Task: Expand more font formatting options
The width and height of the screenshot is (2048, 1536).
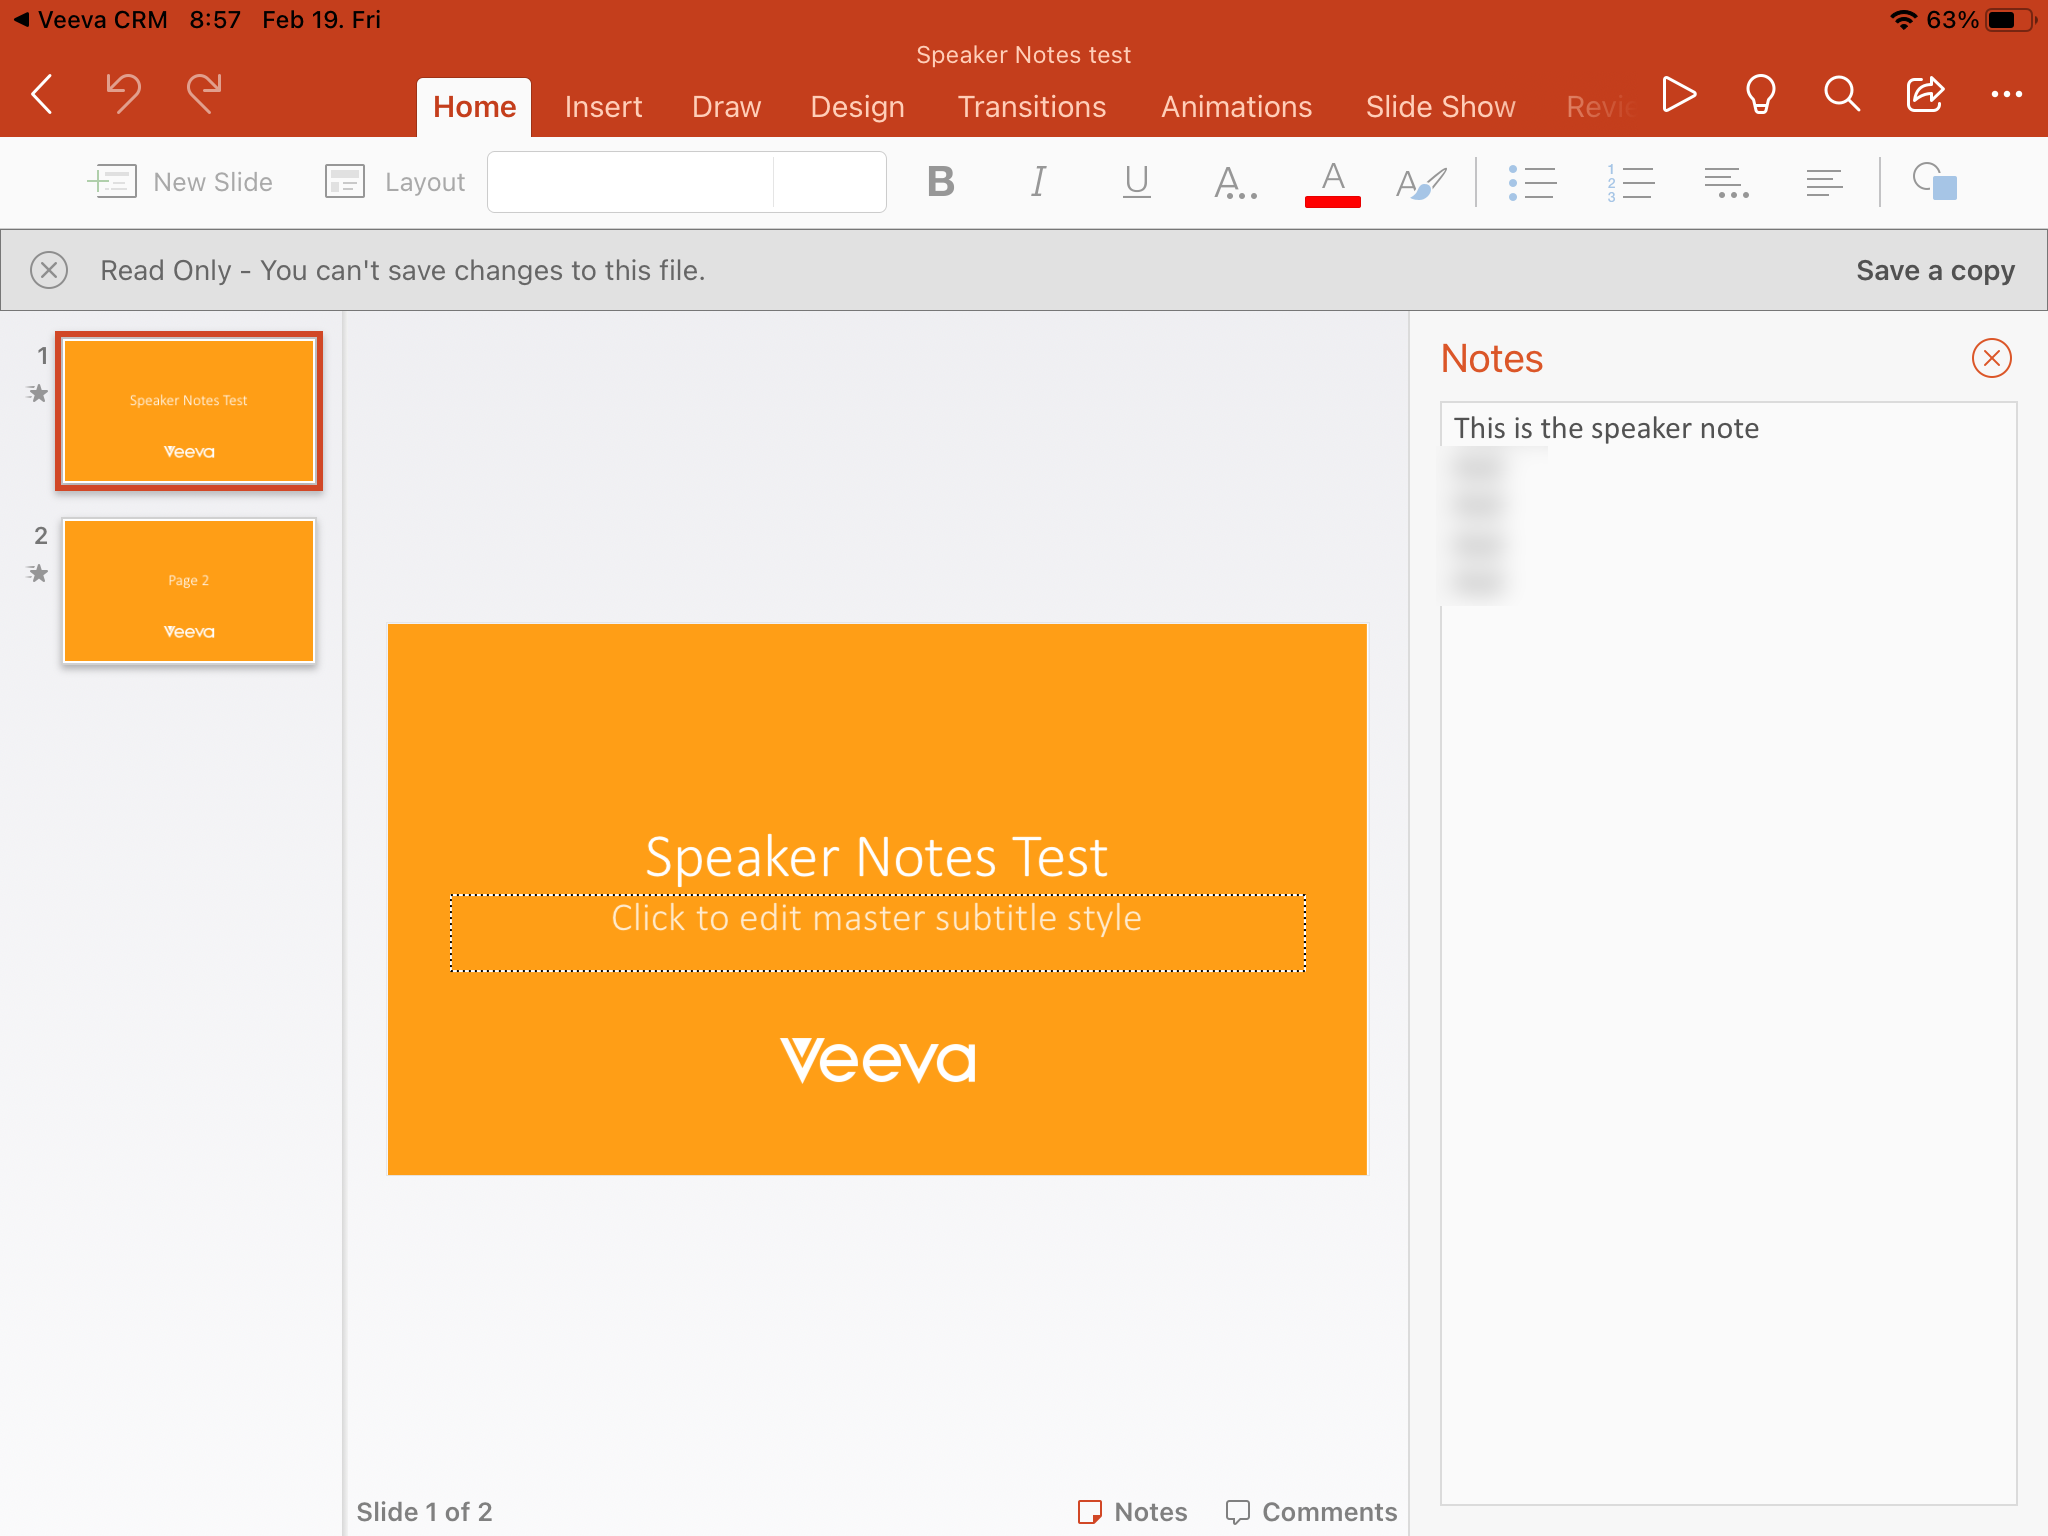Action: pos(1234,182)
